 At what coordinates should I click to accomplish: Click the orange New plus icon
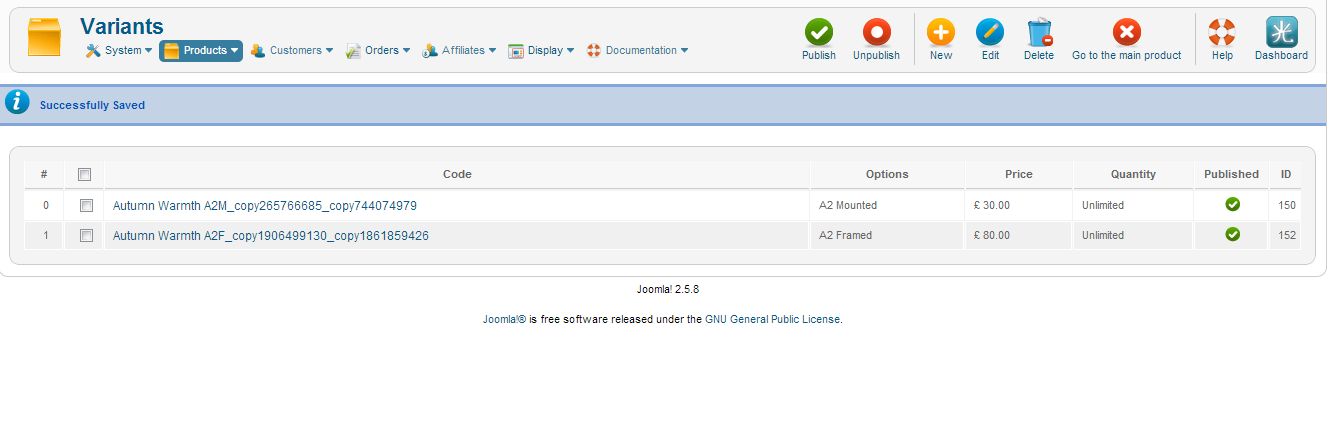click(x=941, y=32)
